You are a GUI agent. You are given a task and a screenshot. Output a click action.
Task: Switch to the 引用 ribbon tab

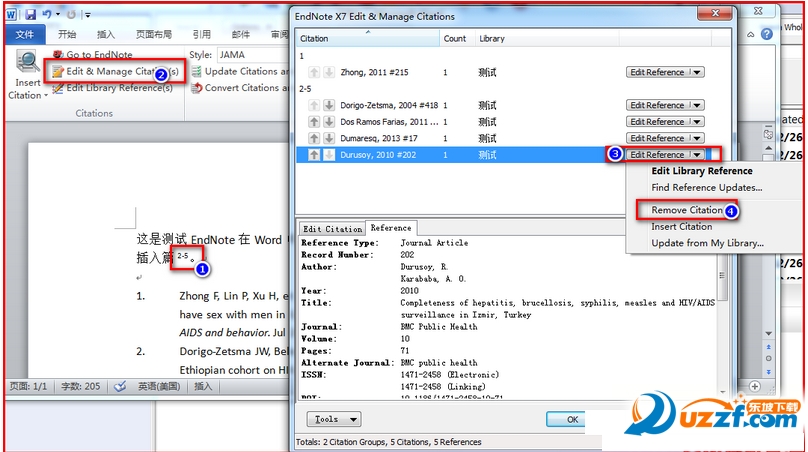[x=201, y=35]
